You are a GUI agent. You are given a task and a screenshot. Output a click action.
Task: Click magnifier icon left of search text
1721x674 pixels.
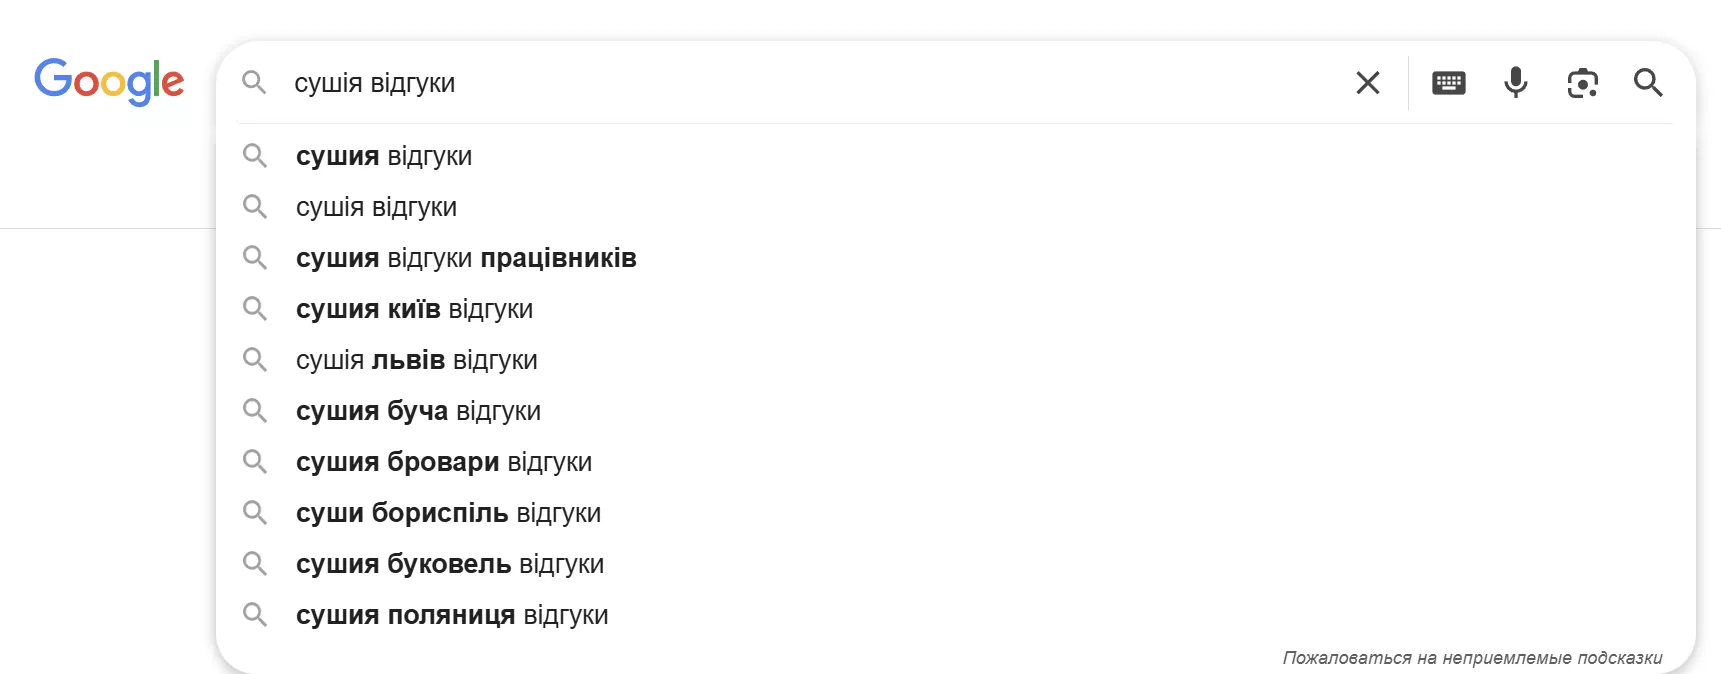coord(254,83)
